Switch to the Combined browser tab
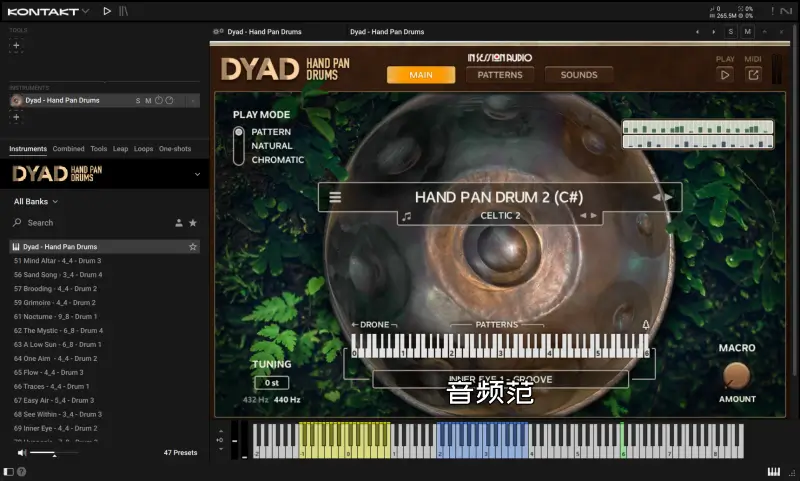800x481 pixels. click(x=68, y=149)
